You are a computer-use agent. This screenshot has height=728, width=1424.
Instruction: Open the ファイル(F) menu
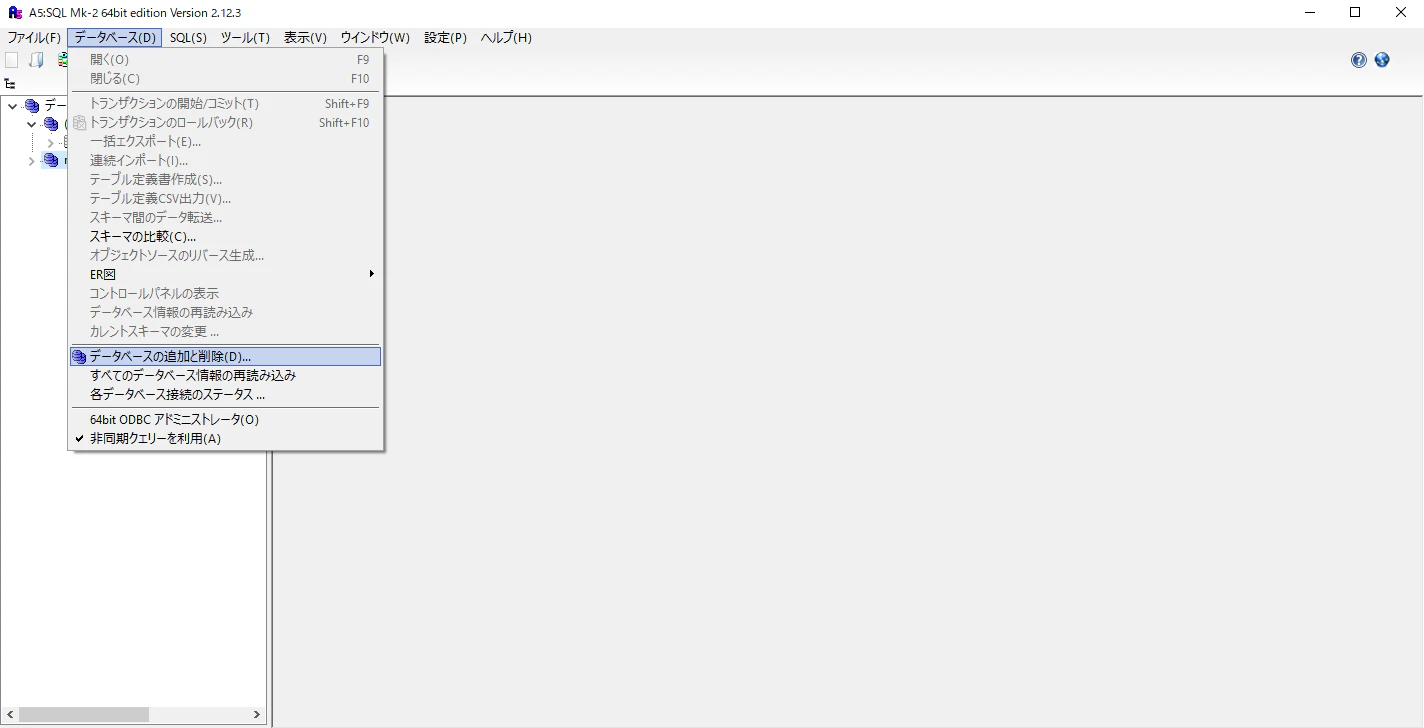pos(34,38)
